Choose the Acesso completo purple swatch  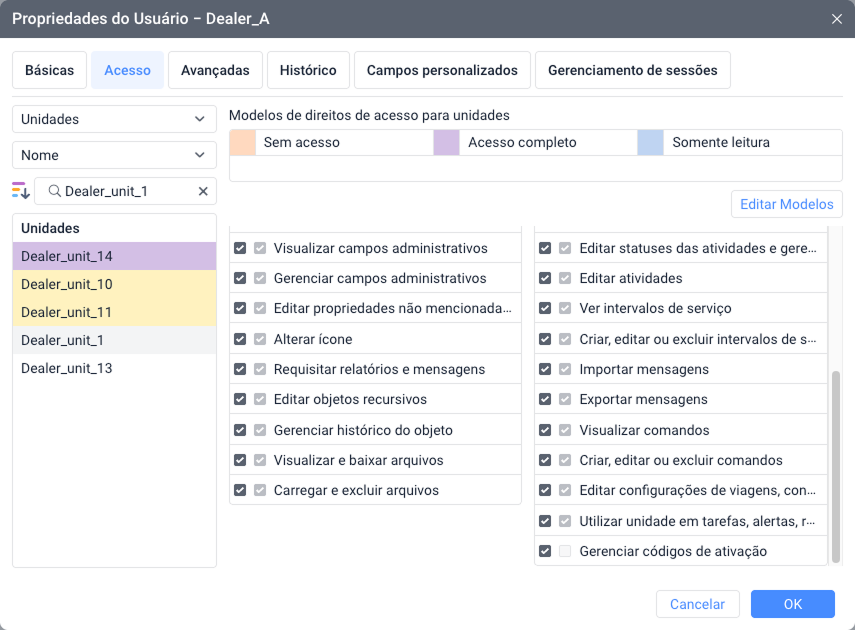click(x=446, y=143)
